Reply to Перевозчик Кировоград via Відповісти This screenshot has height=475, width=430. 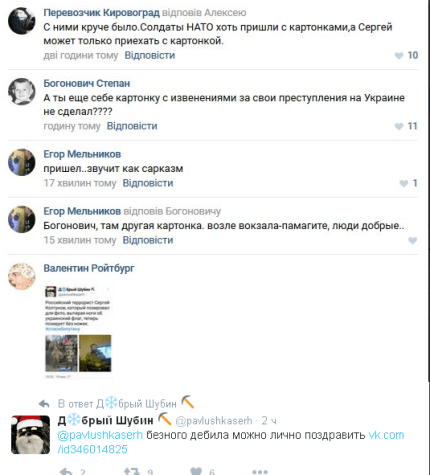point(150,55)
